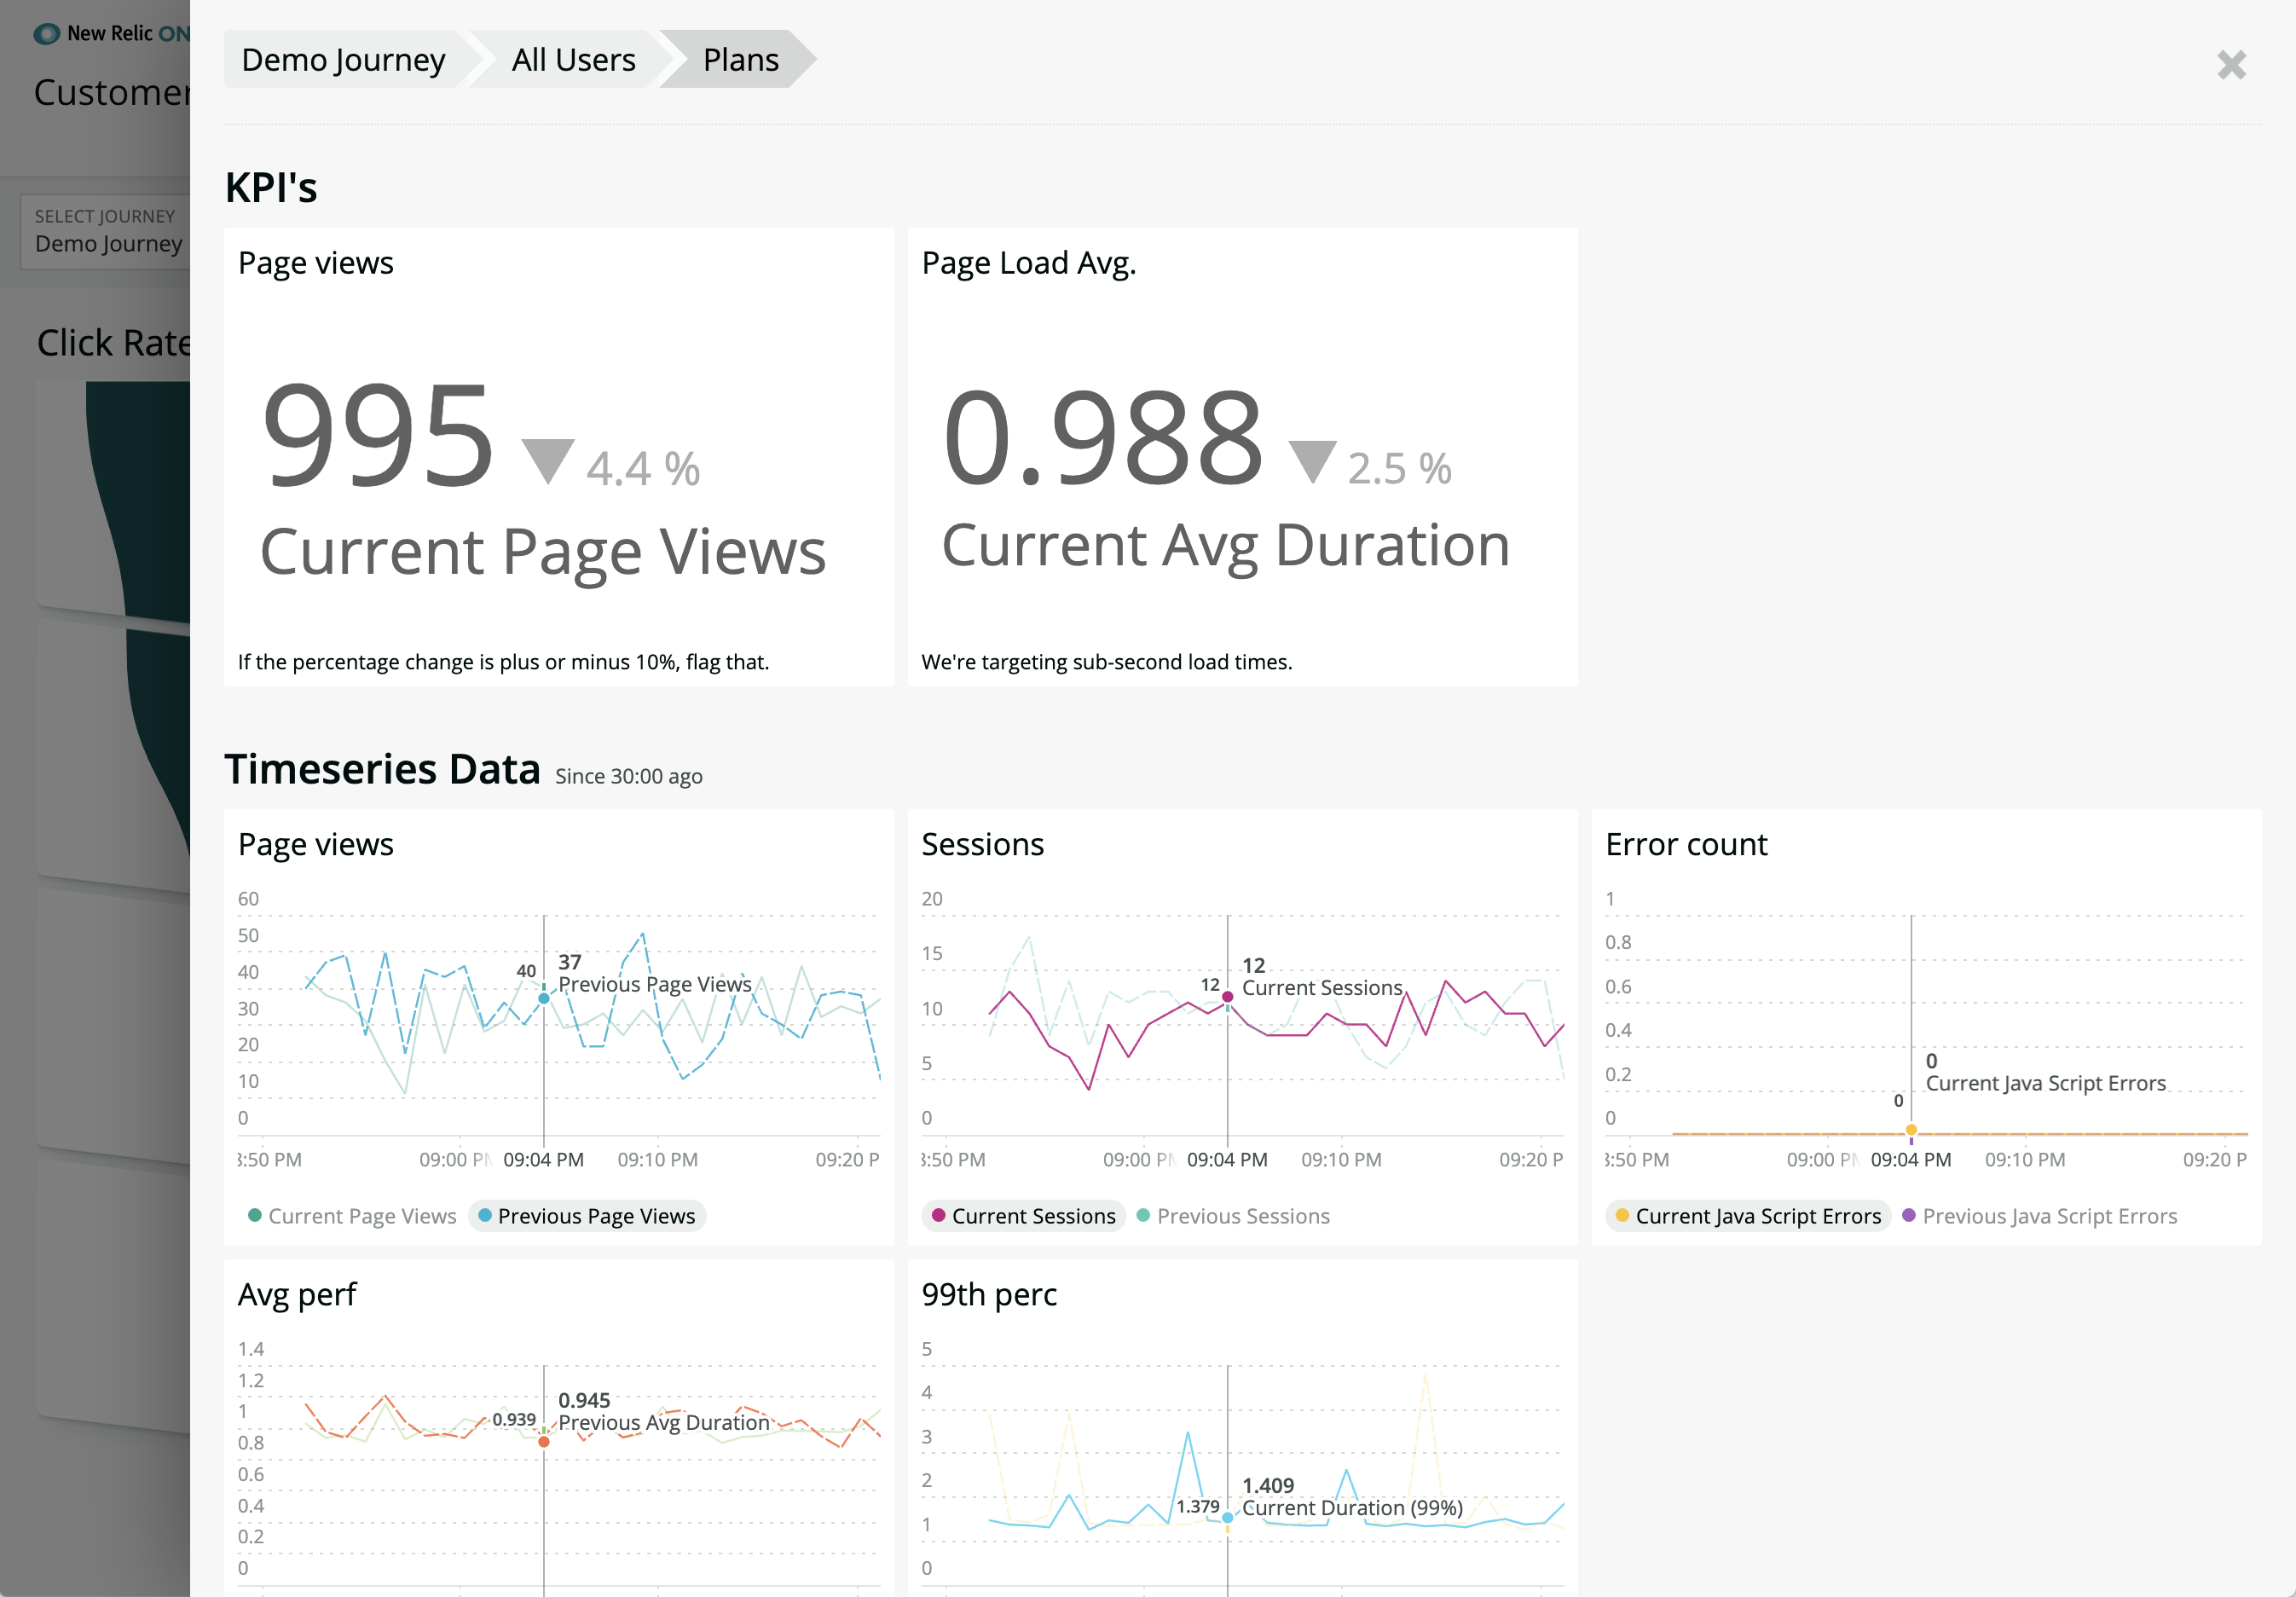Toggle Current Page Views legend series
This screenshot has height=1597, width=2296.
click(352, 1216)
